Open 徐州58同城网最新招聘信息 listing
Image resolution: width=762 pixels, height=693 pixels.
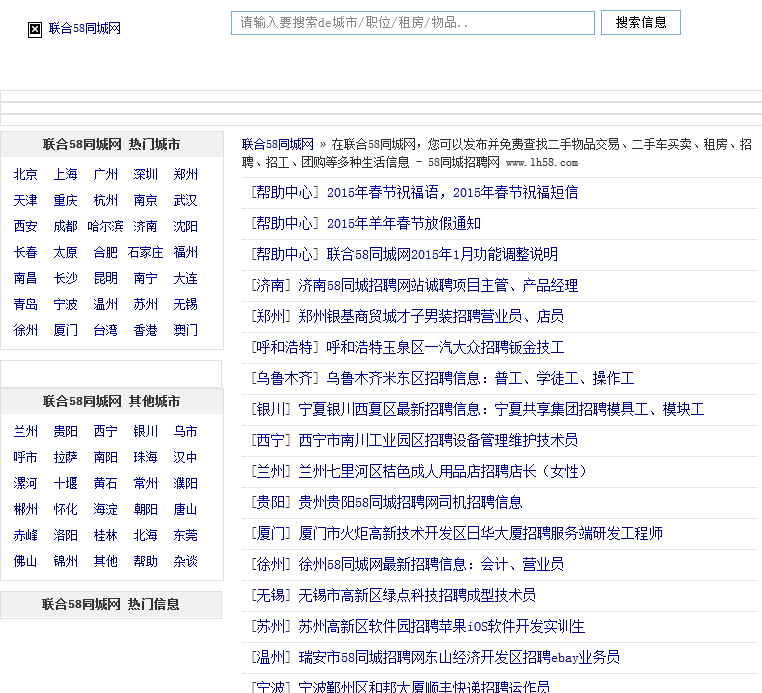(x=431, y=565)
